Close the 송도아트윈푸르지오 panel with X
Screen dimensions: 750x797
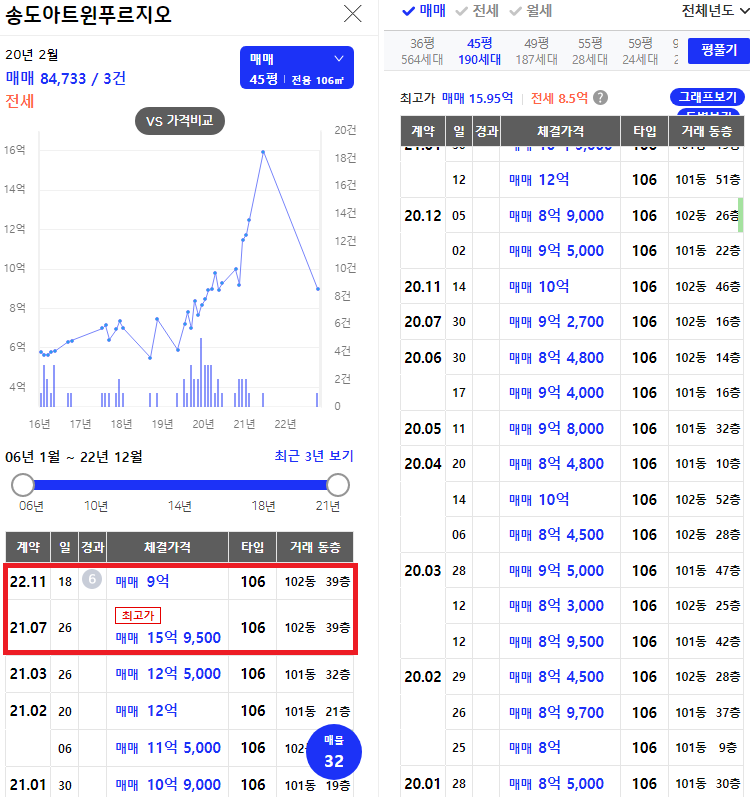(x=352, y=14)
